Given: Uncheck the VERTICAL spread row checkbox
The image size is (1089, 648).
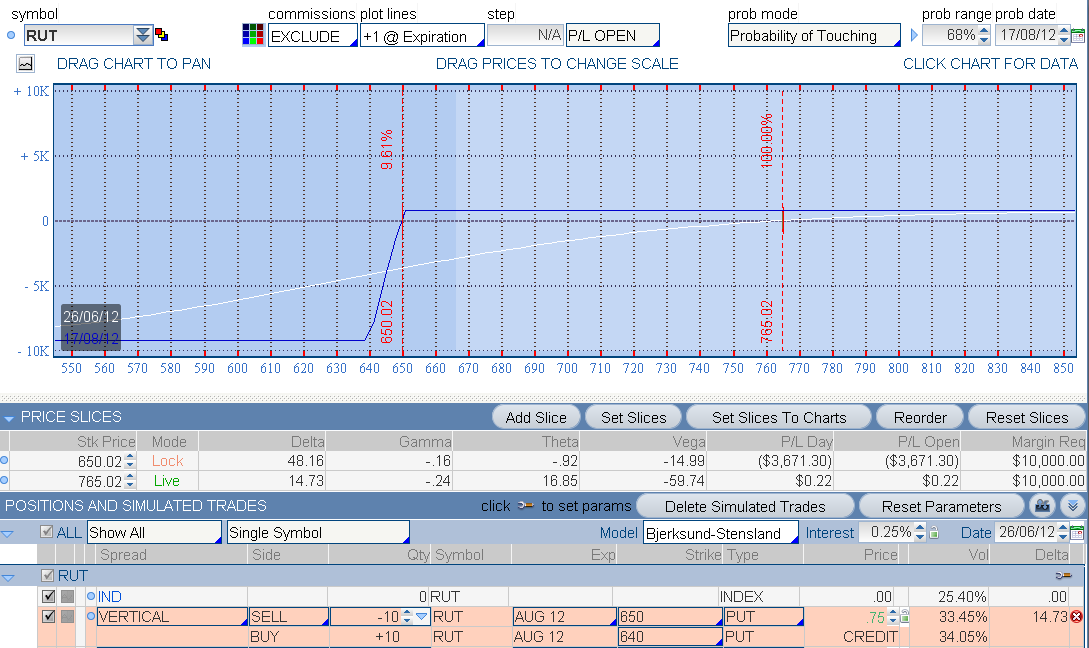Looking at the screenshot, I should (48, 617).
